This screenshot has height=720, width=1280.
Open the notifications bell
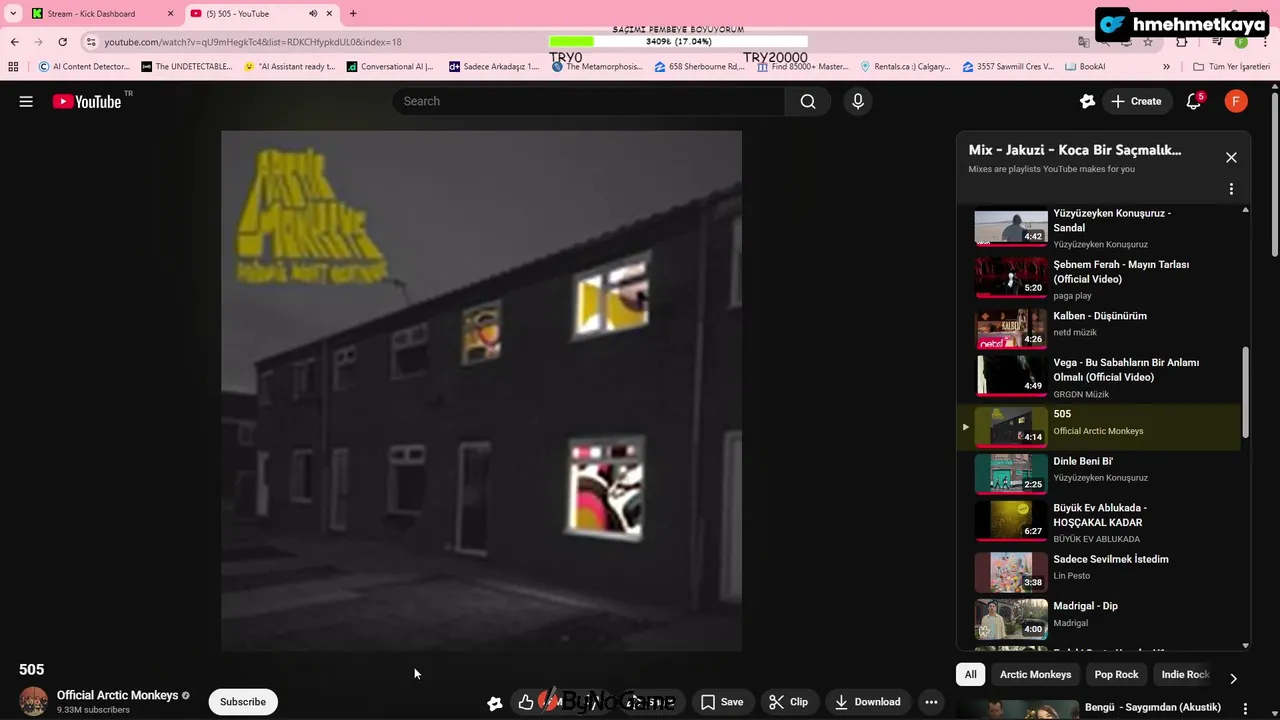tap(1193, 101)
